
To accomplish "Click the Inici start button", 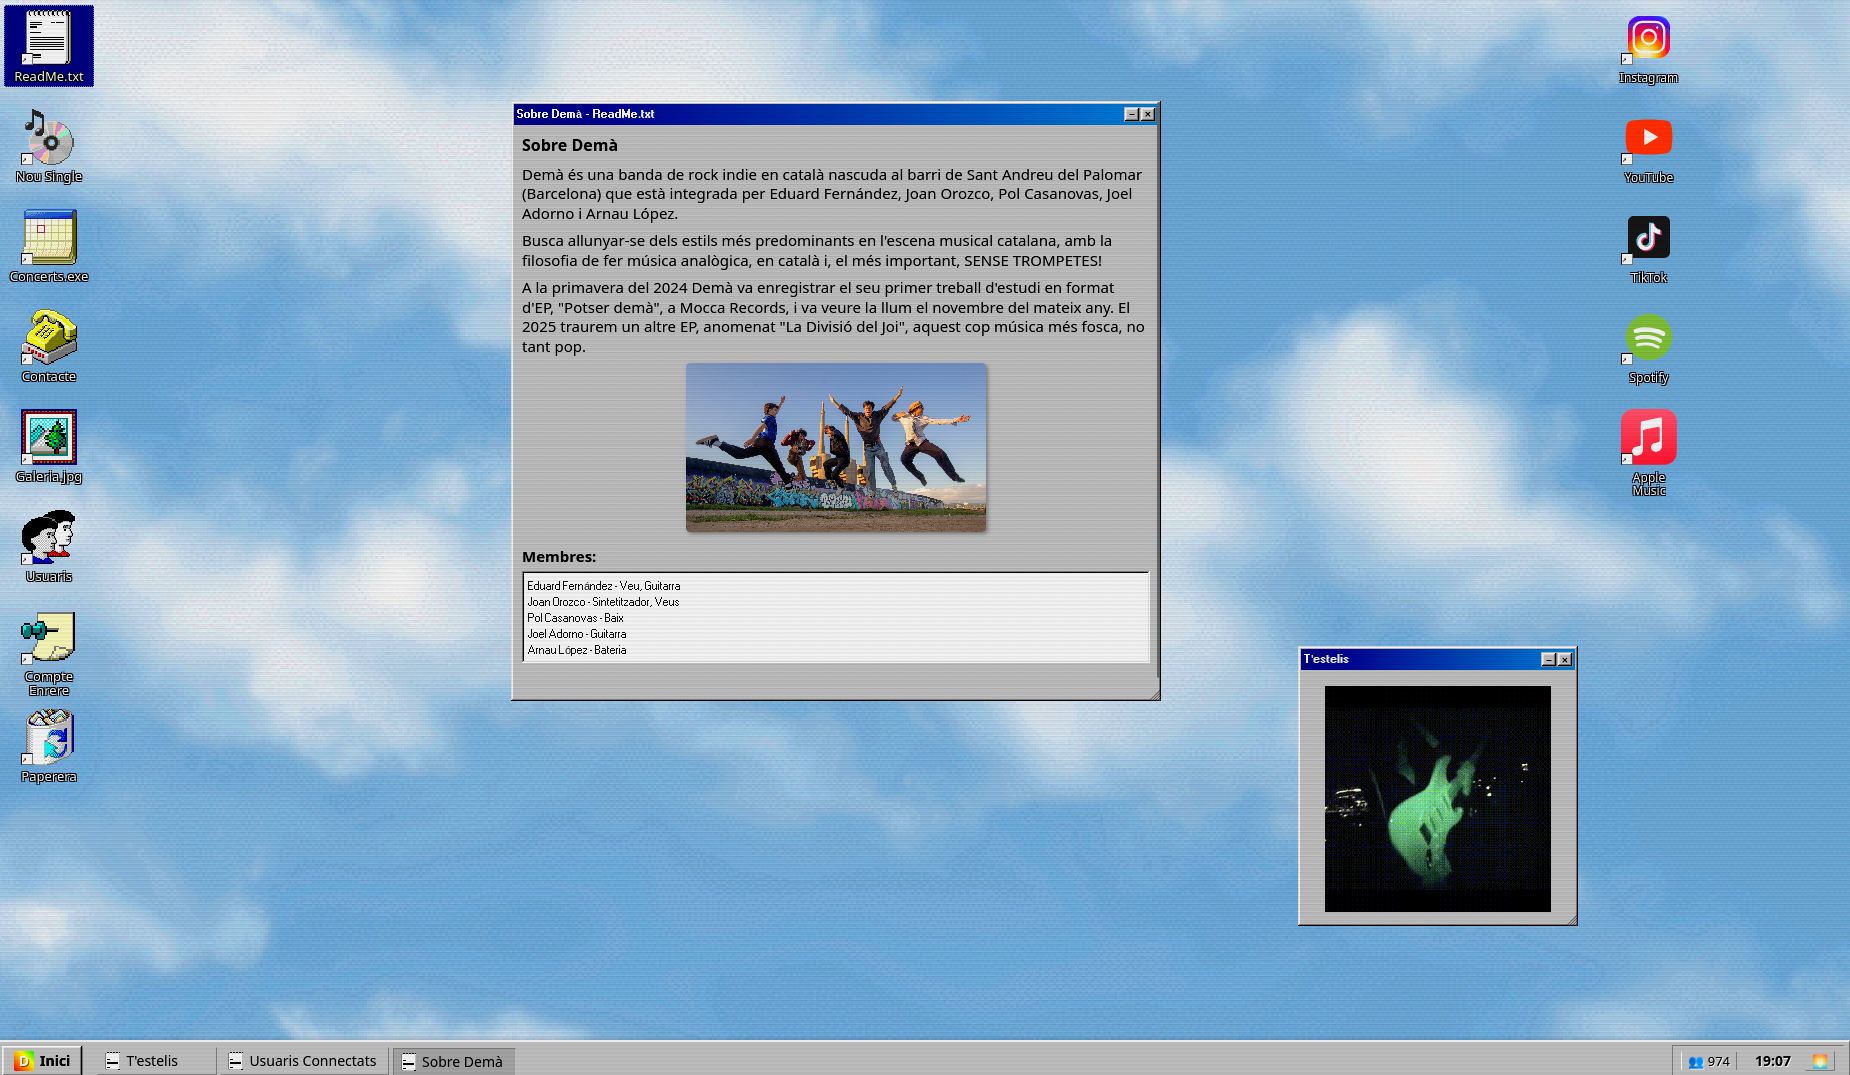I will click(x=43, y=1061).
